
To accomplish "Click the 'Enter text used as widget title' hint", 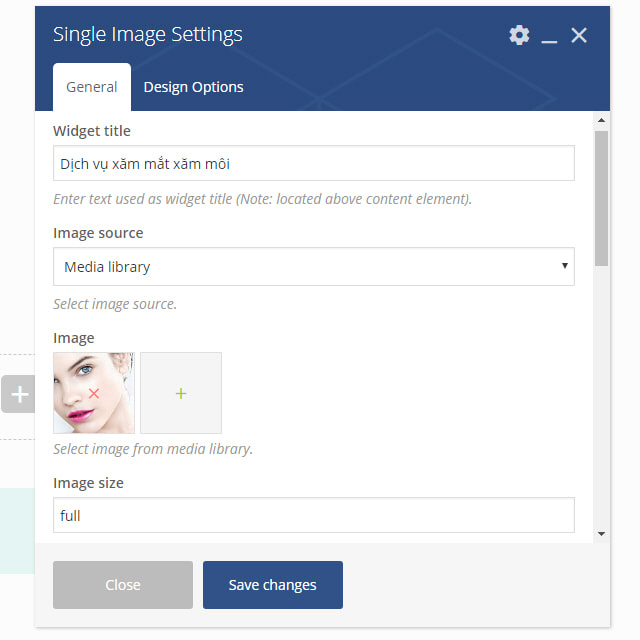I will click(x=262, y=199).
